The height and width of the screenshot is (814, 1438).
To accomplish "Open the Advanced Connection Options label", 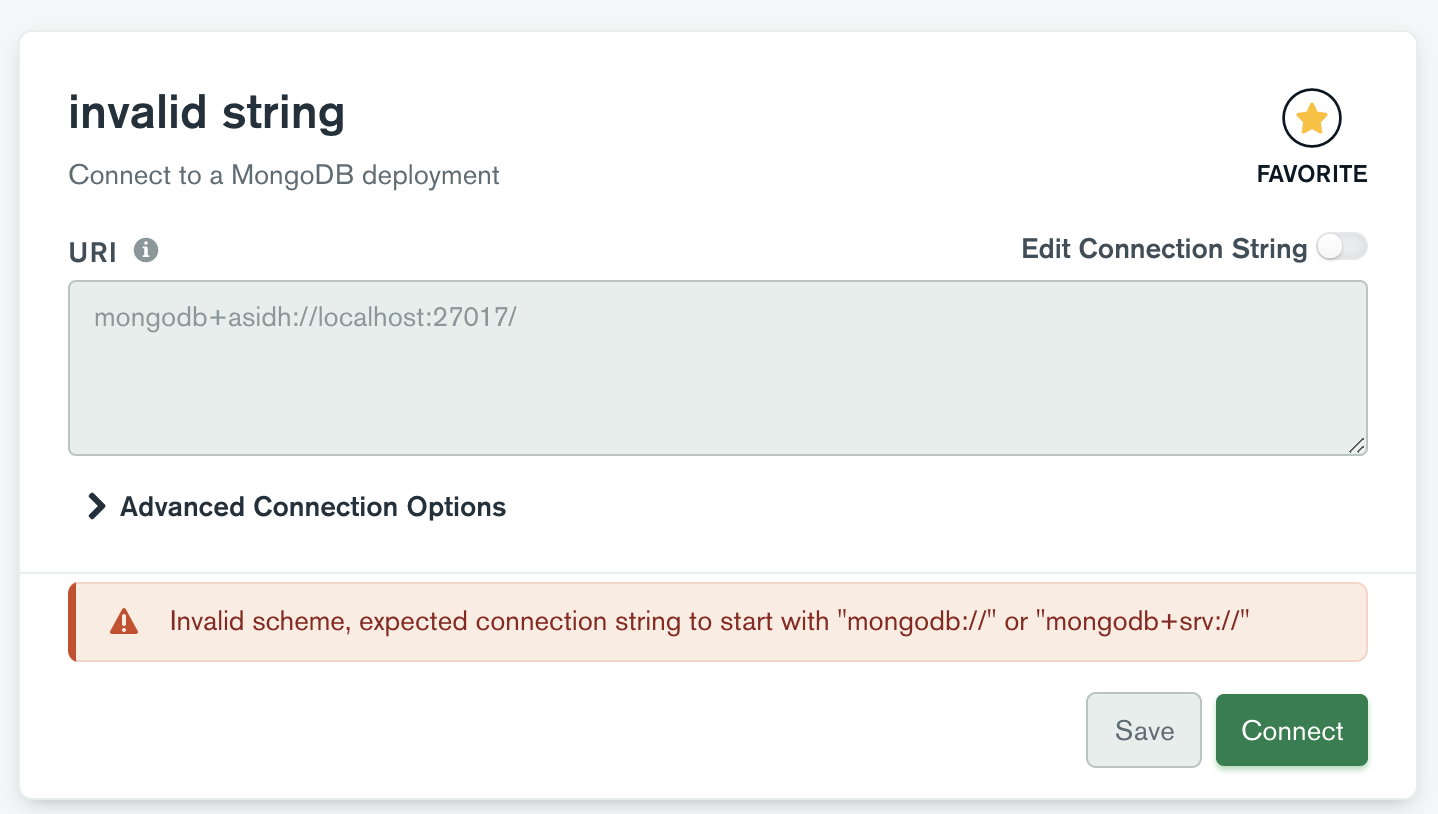I will click(x=313, y=507).
